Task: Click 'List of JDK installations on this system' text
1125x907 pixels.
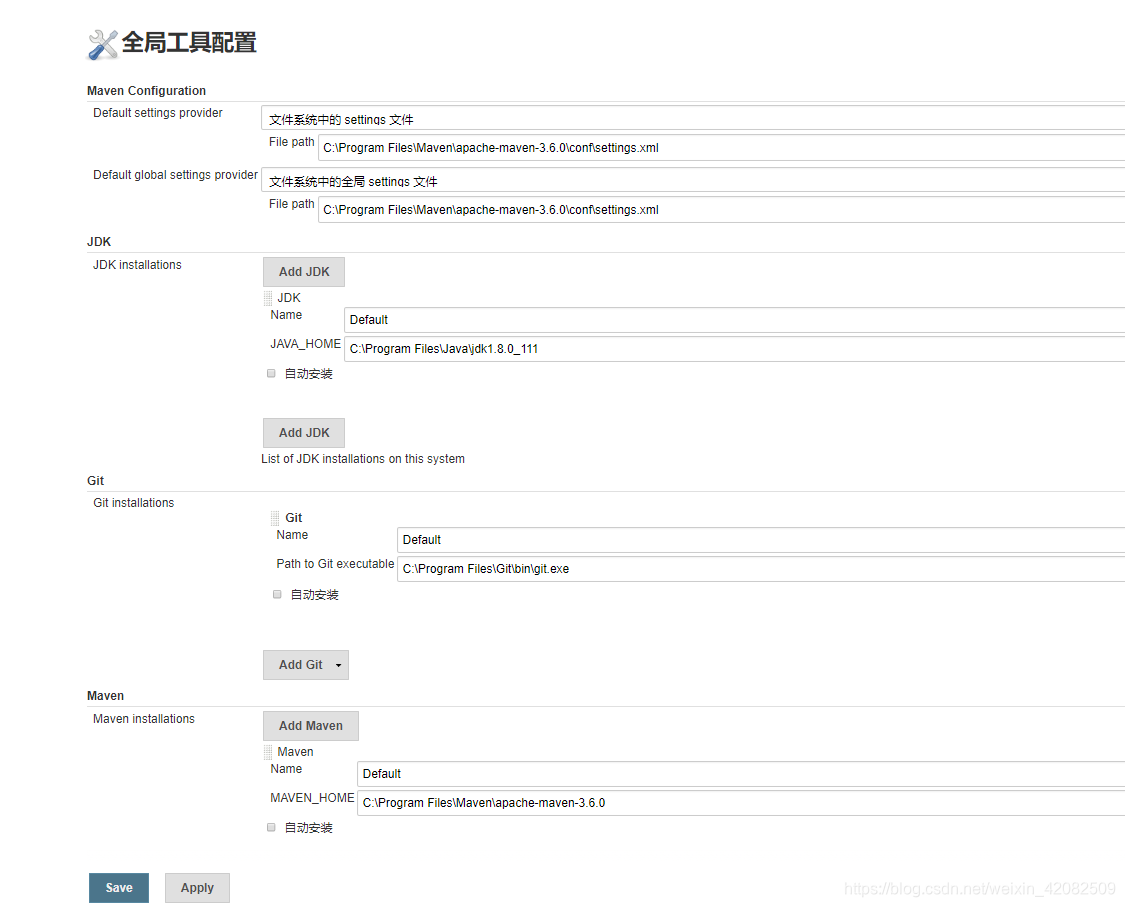Action: 363,459
